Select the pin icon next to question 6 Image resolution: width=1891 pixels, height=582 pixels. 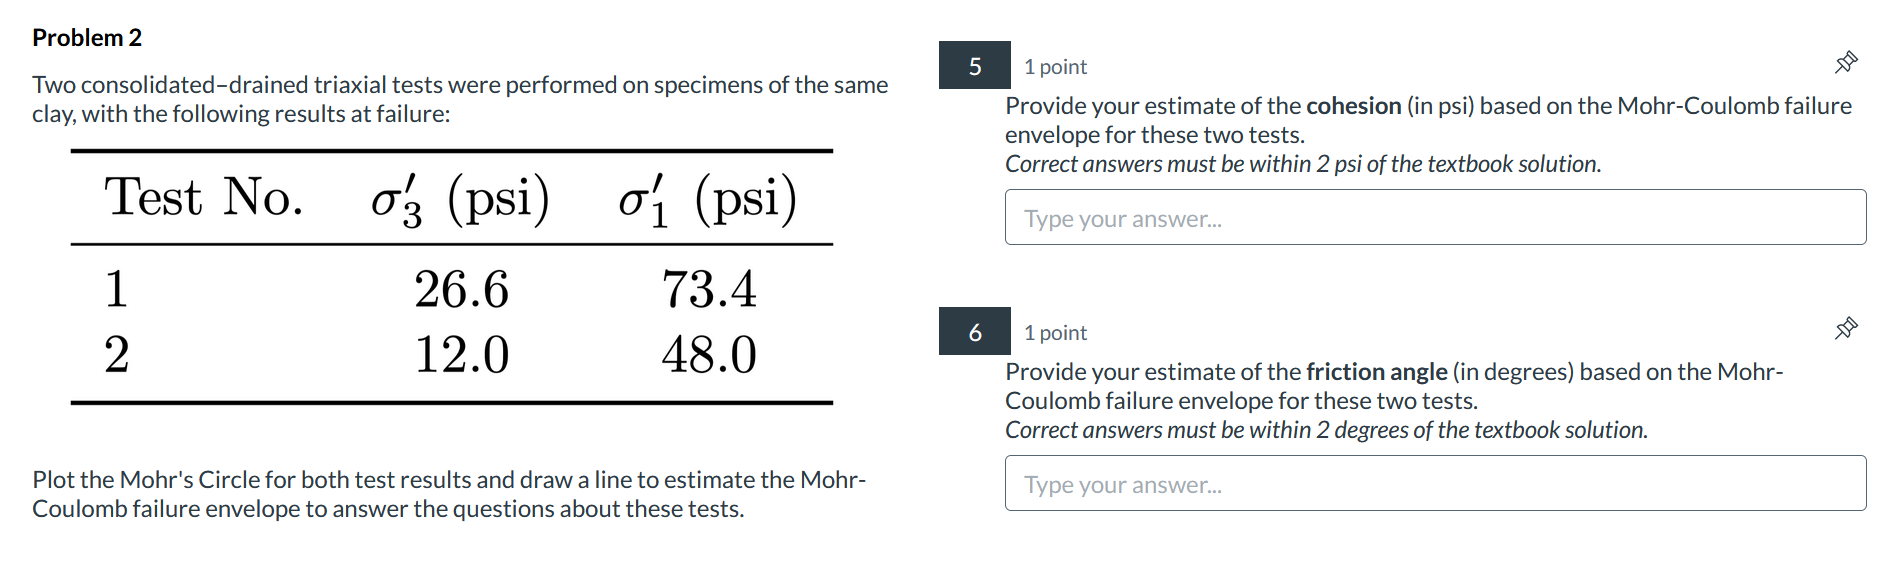pyautogui.click(x=1845, y=327)
